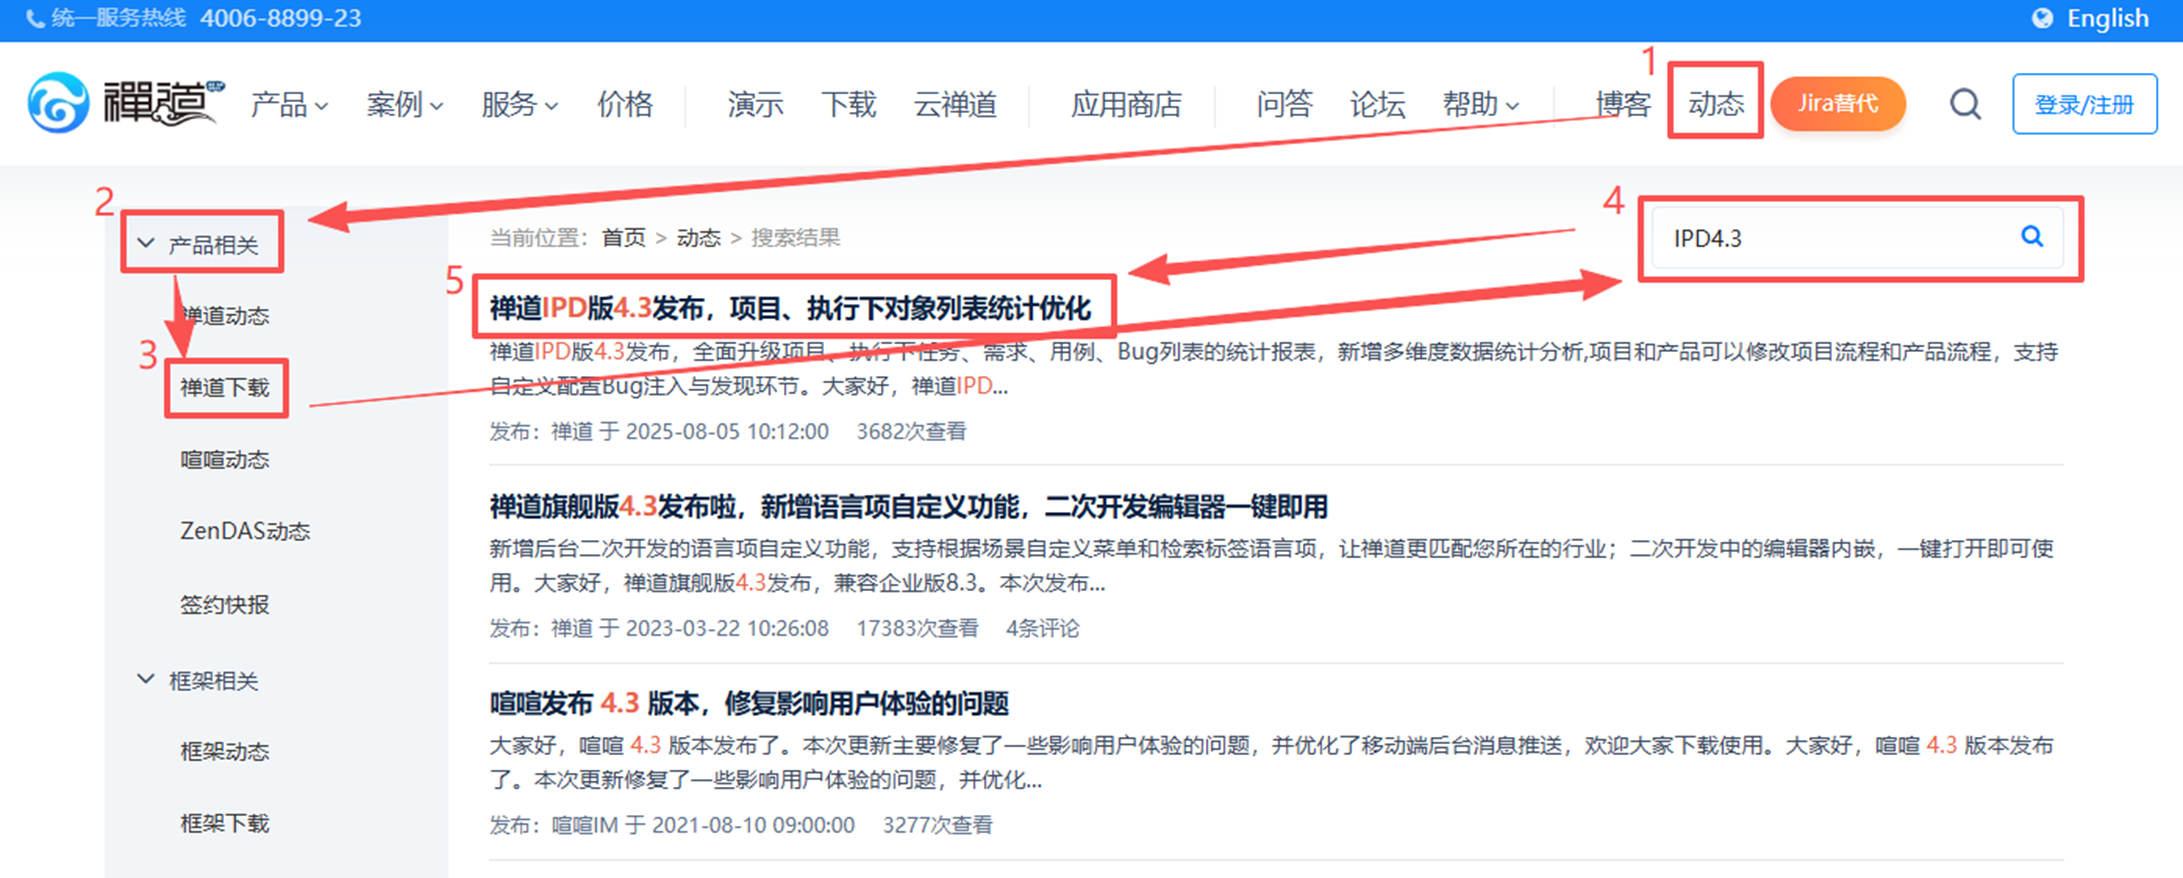
Task: Click the orange Jira替代 button
Action: click(1838, 104)
